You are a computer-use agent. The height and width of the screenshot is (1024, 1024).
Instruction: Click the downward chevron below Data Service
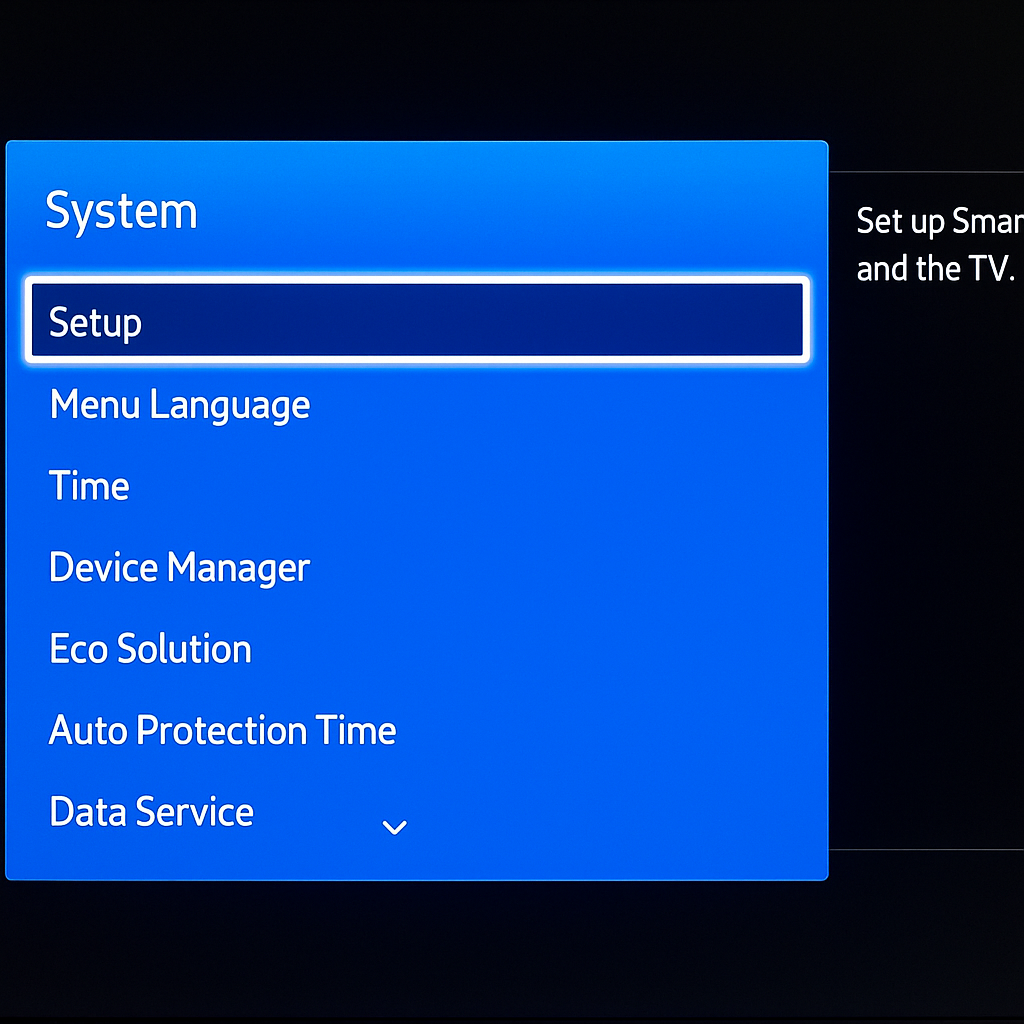point(394,828)
